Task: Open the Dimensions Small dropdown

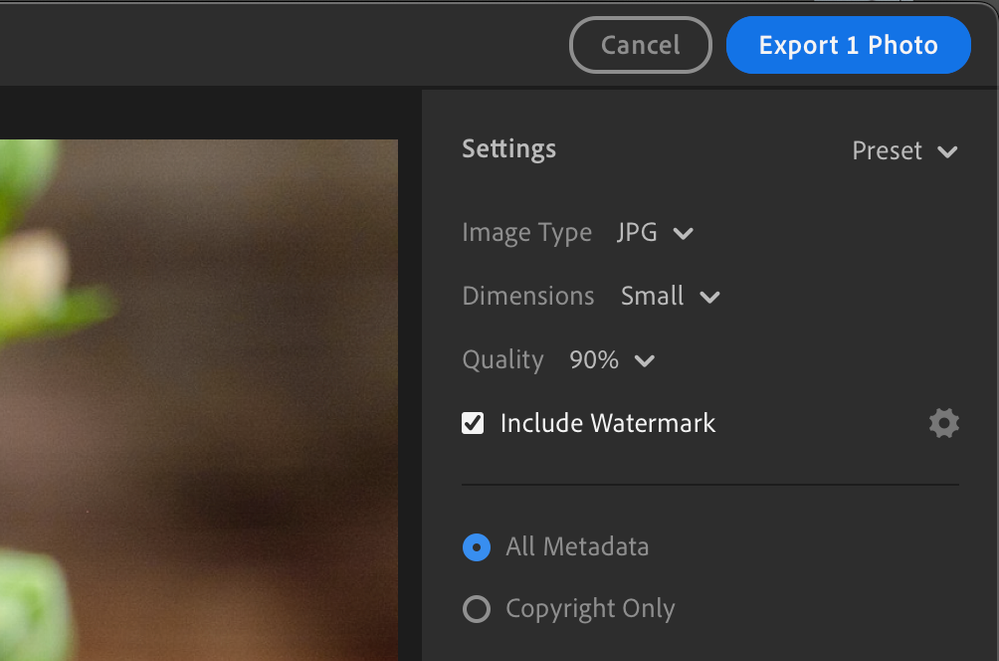Action: click(653, 296)
